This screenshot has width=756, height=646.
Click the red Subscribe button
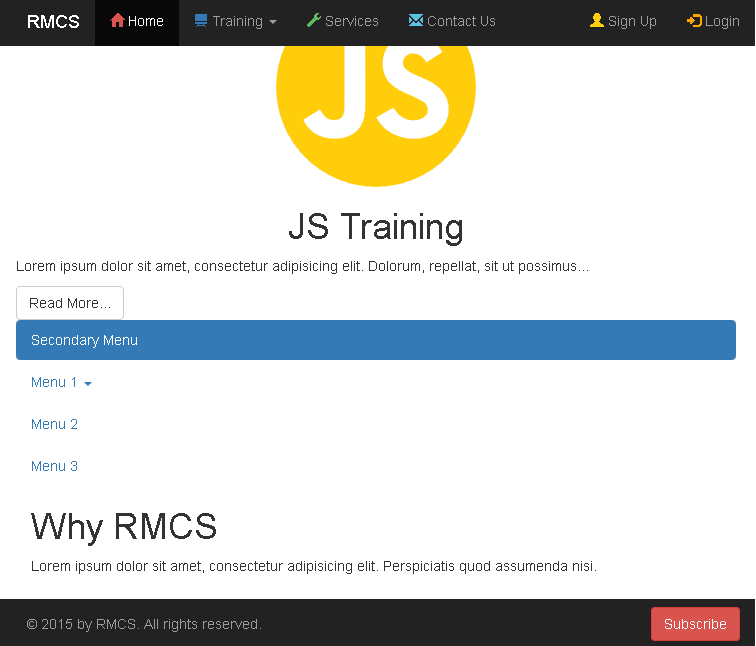point(695,624)
